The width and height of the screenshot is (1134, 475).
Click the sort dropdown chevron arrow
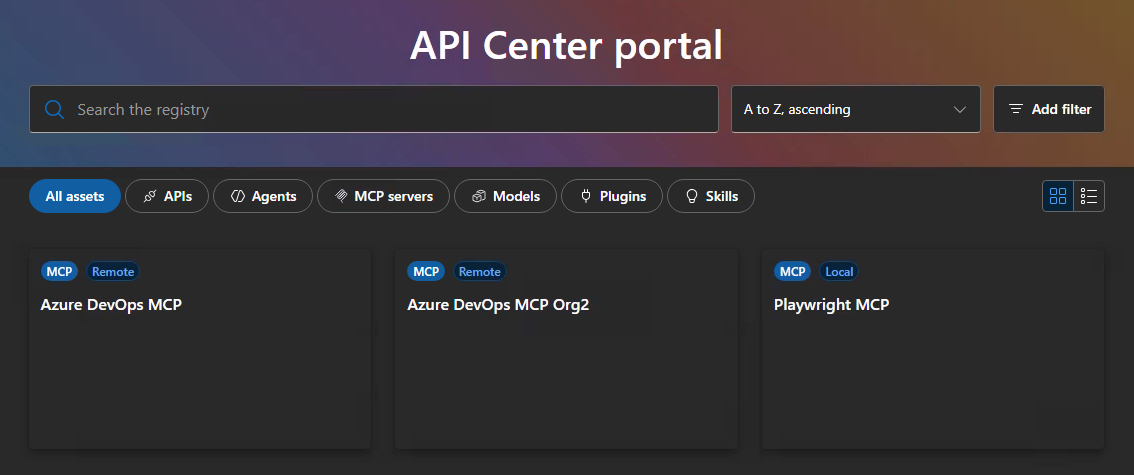pyautogui.click(x=960, y=110)
